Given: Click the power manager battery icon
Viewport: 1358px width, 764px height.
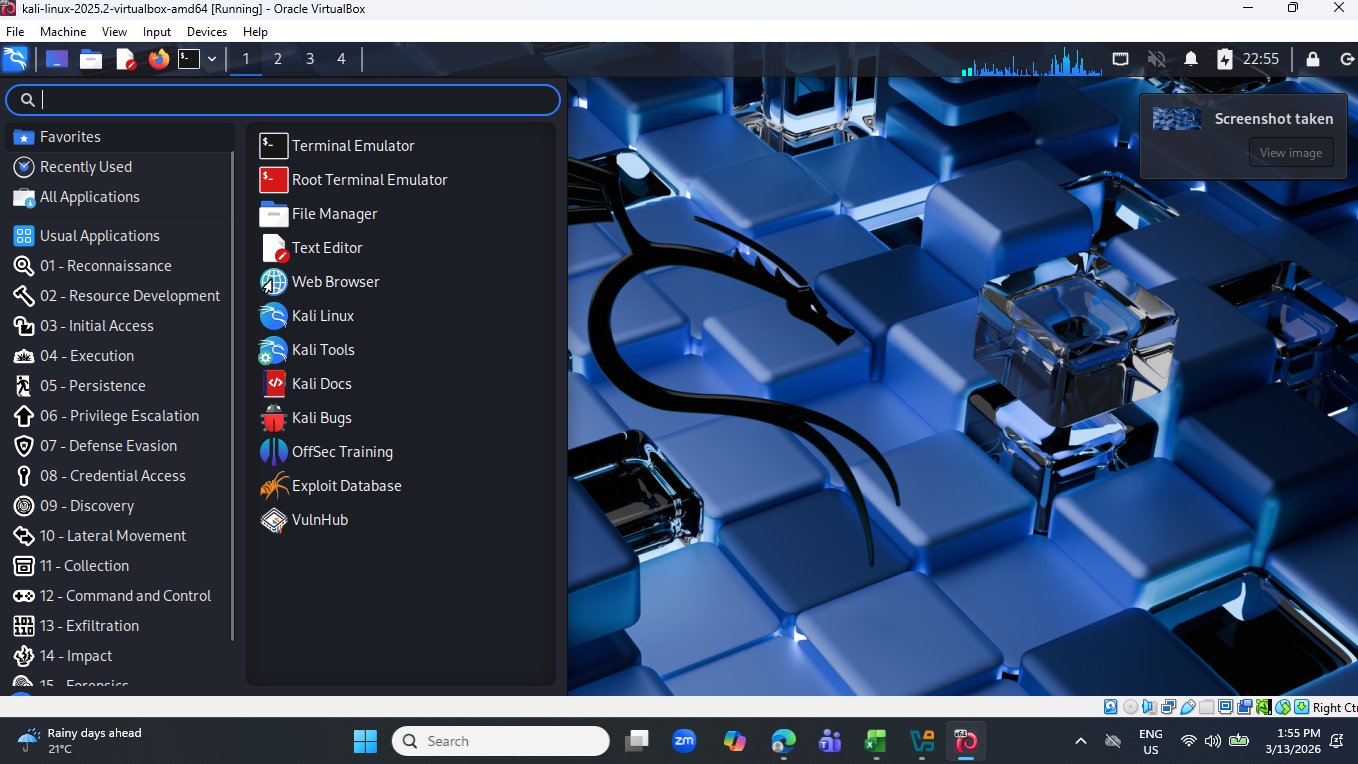Looking at the screenshot, I should pos(1225,59).
